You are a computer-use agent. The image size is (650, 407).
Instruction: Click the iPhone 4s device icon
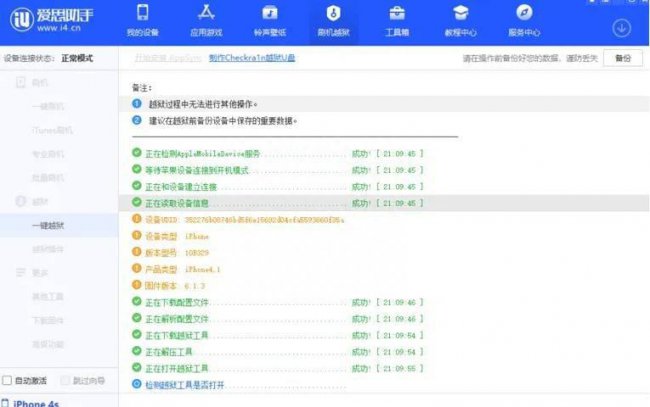tap(5, 403)
